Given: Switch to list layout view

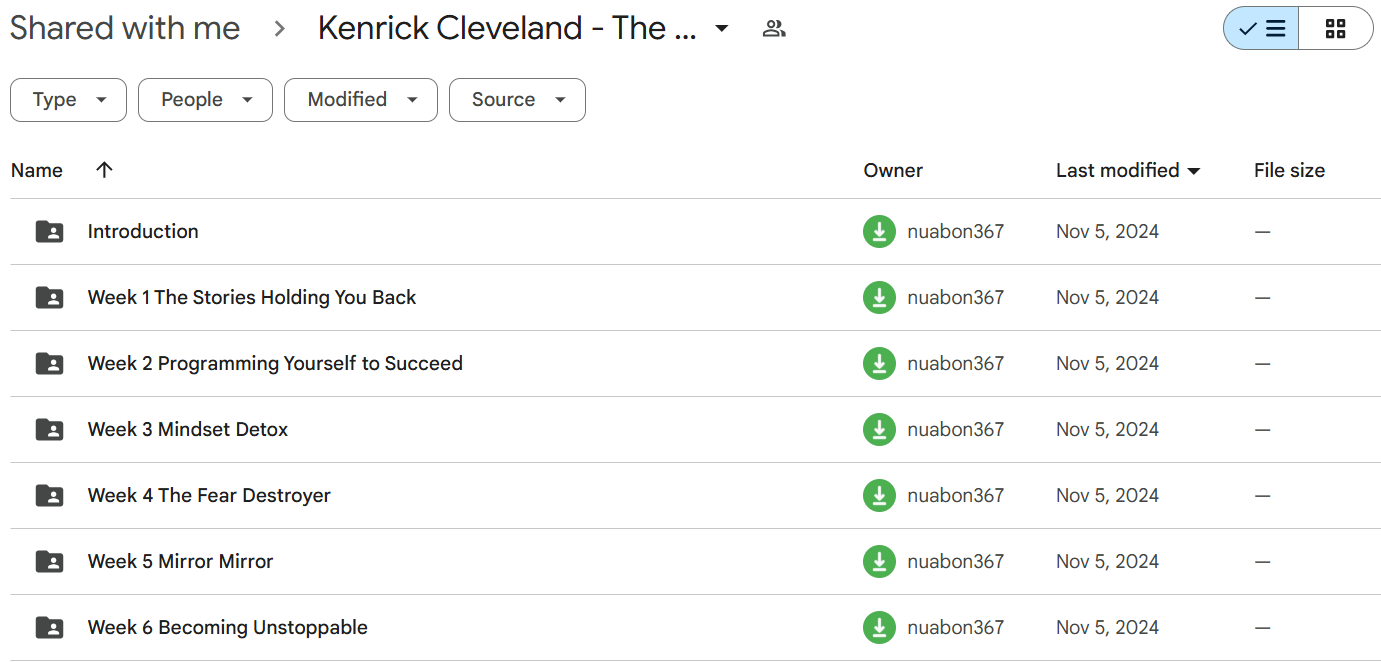Looking at the screenshot, I should [x=1262, y=29].
